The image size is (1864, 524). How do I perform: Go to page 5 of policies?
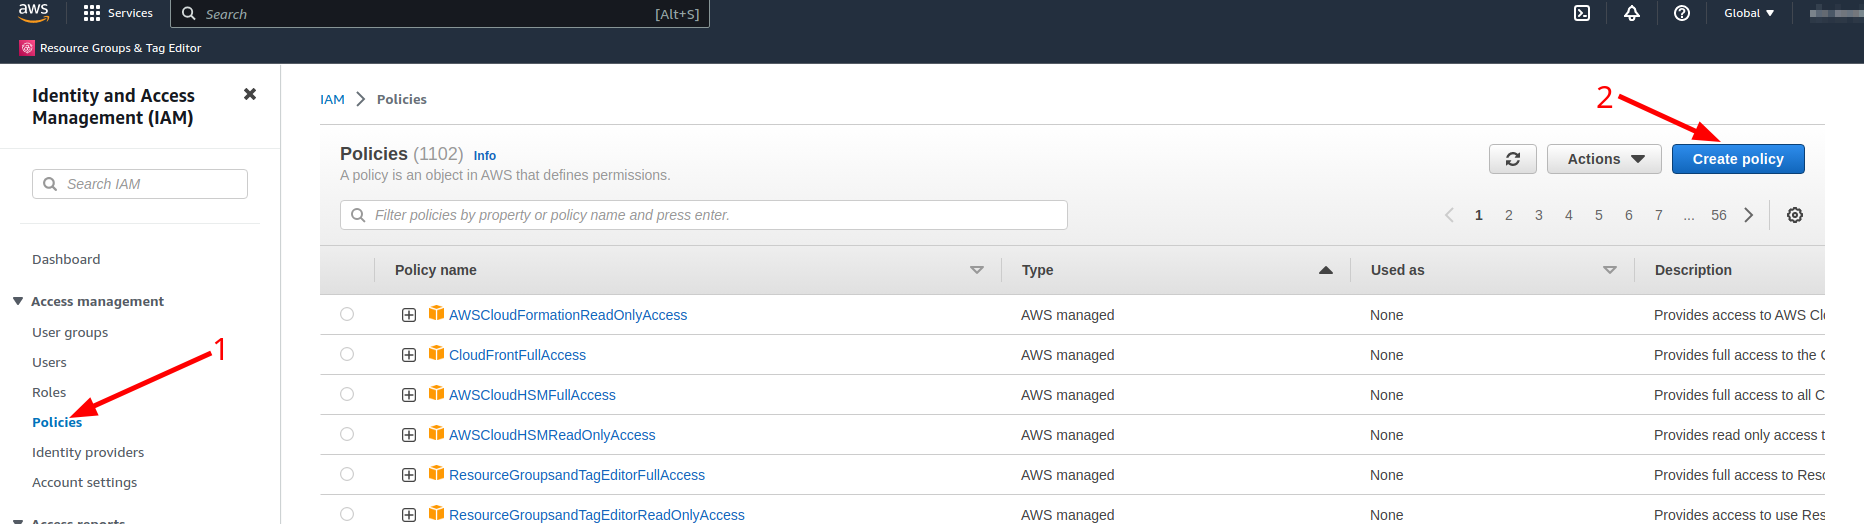pyautogui.click(x=1599, y=215)
